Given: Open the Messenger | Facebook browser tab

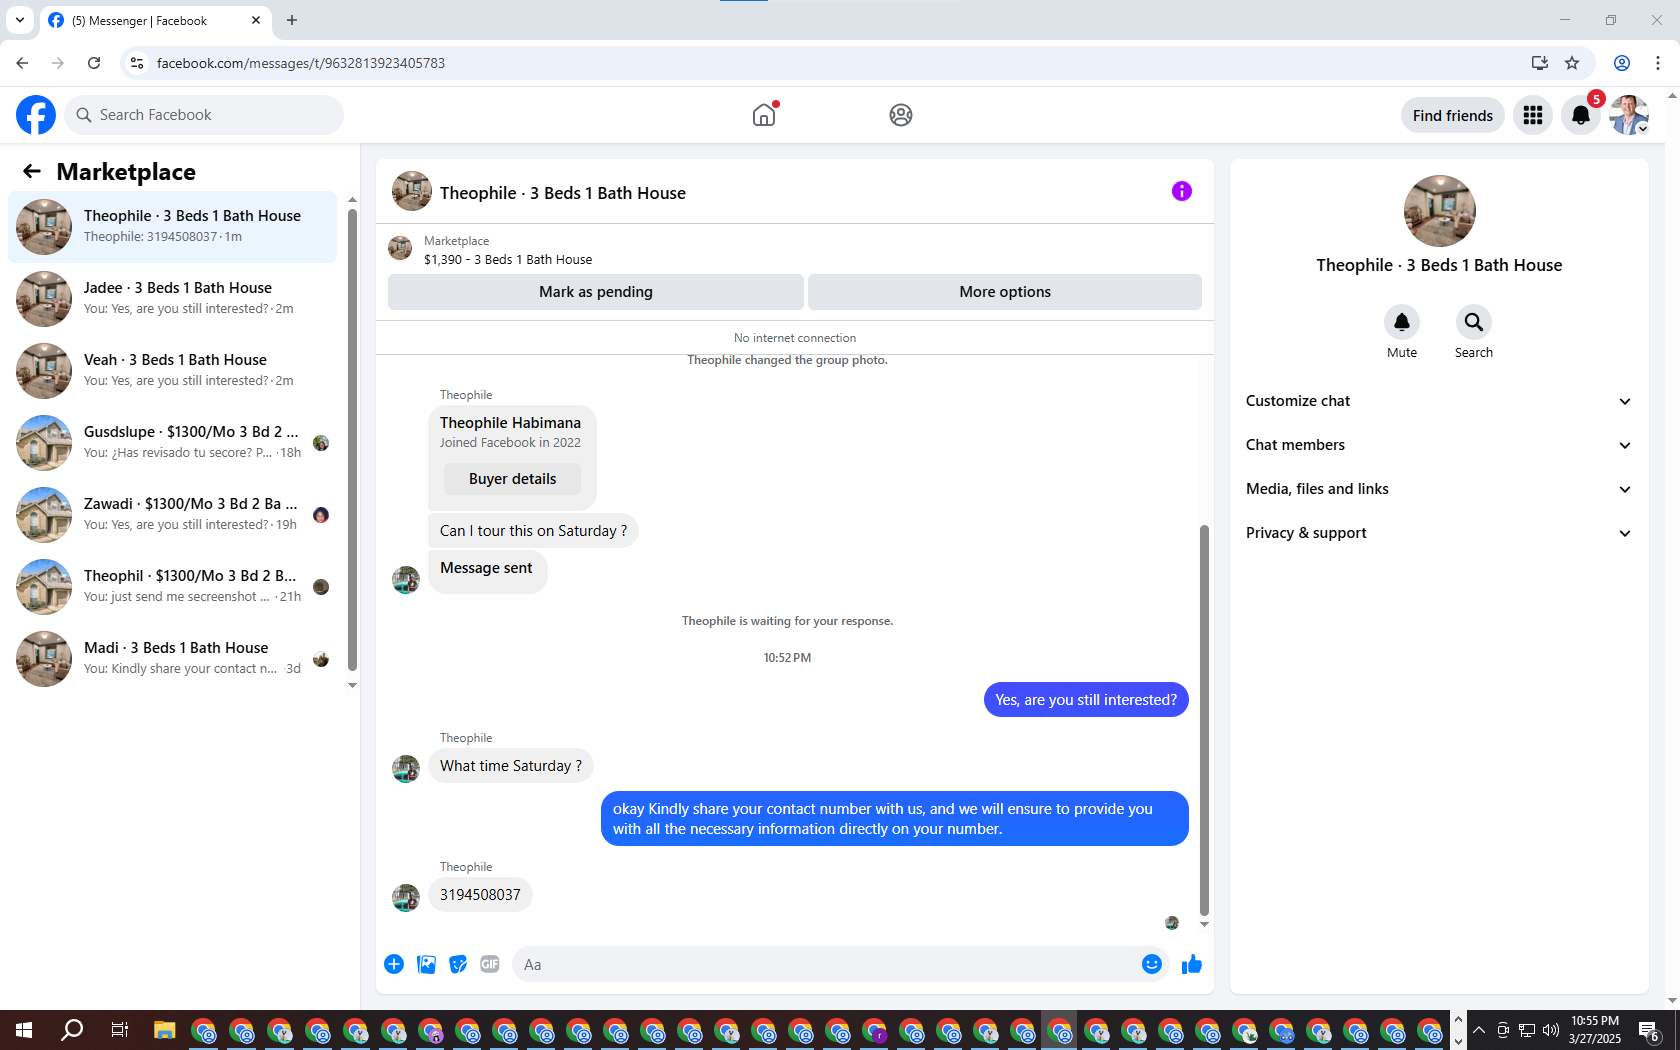Looking at the screenshot, I should [x=155, y=21].
